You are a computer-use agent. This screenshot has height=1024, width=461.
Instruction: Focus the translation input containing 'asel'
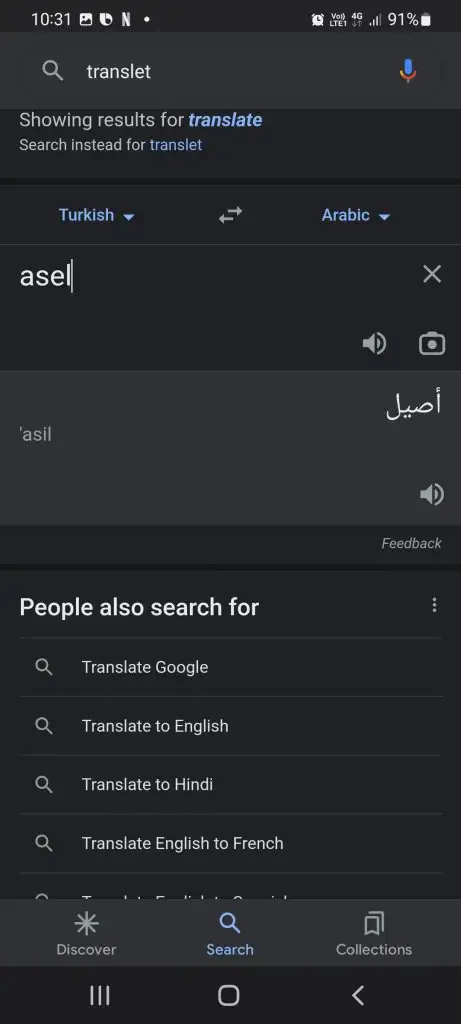tap(215, 276)
